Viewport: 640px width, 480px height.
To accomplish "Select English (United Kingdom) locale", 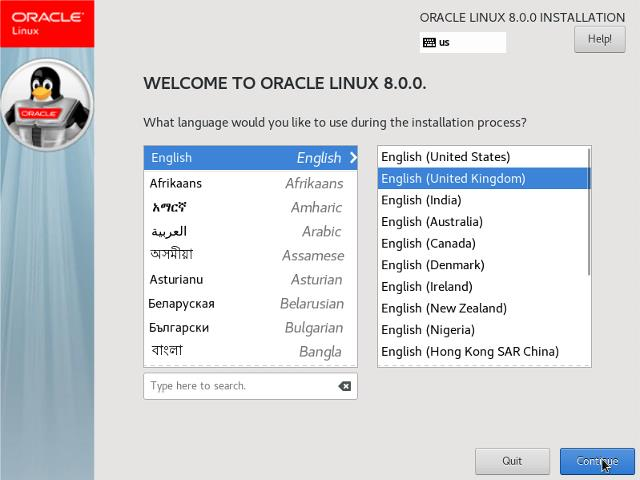I will tap(482, 178).
